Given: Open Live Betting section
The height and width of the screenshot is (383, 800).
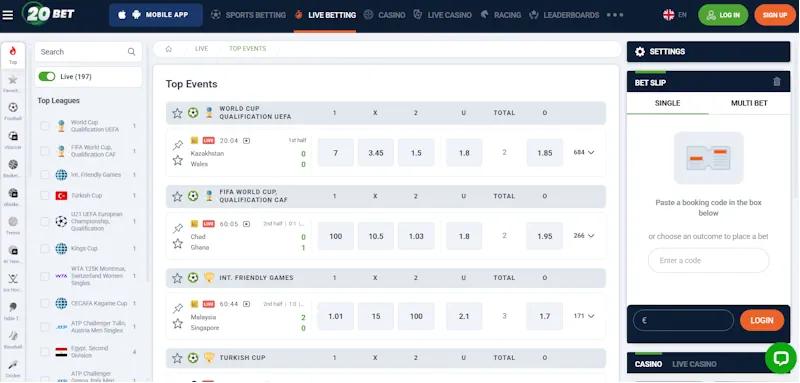Looking at the screenshot, I should click(326, 15).
